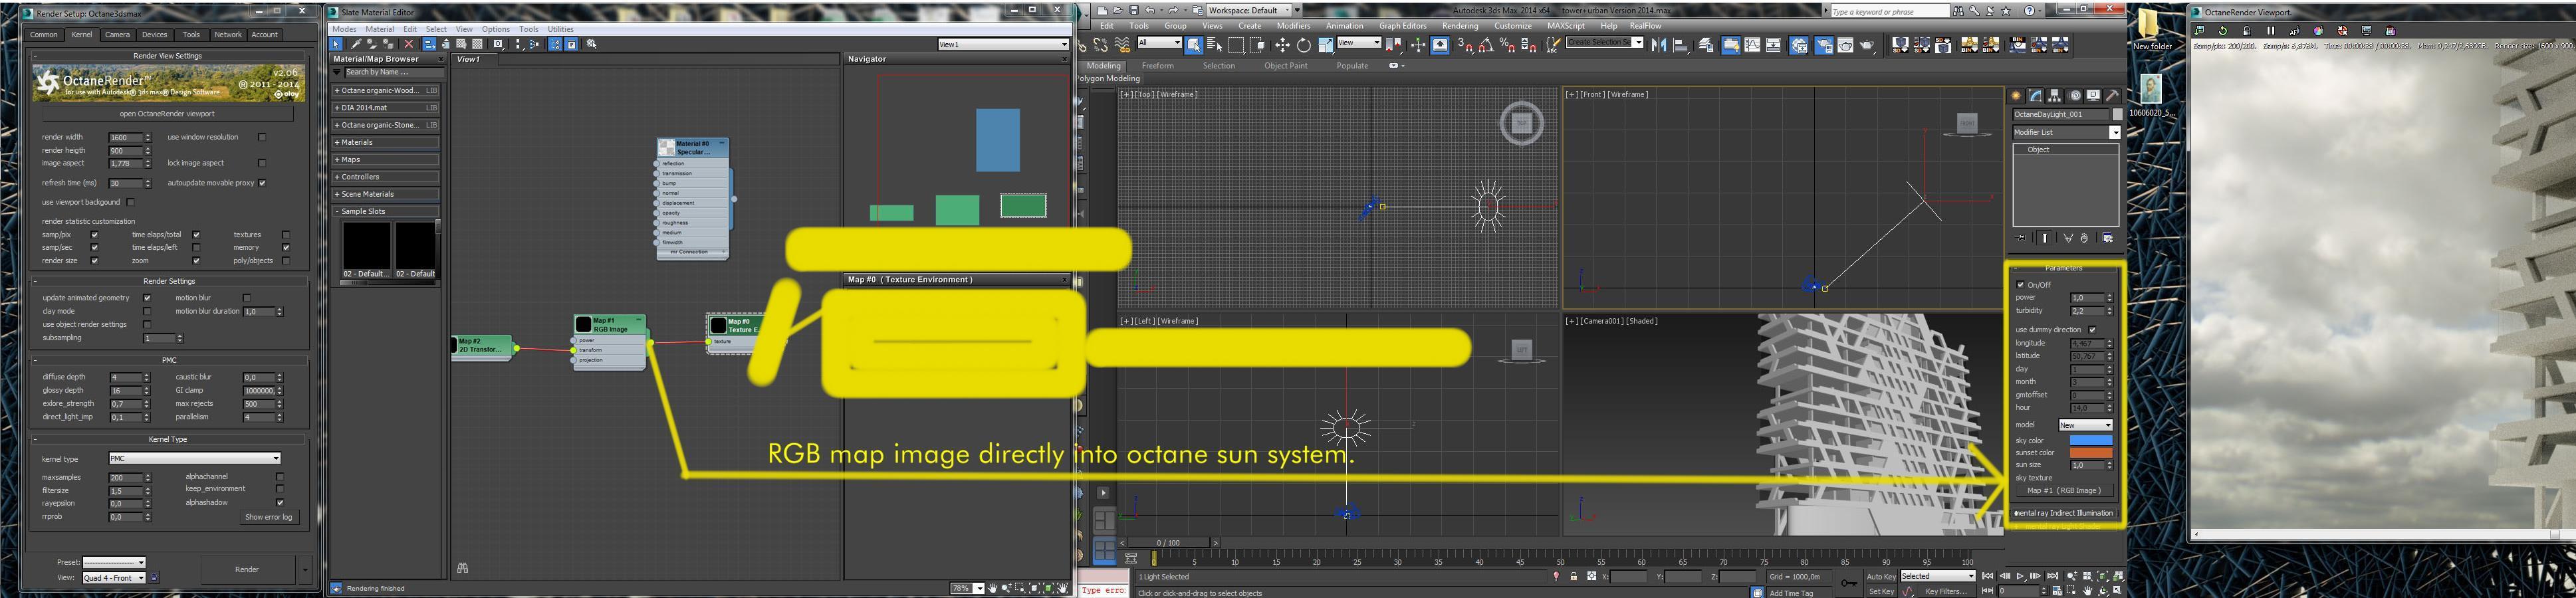Viewport: 2576px width, 598px height.
Task: Open the Hierarchy panel tab icon
Action: pyautogui.click(x=2054, y=96)
